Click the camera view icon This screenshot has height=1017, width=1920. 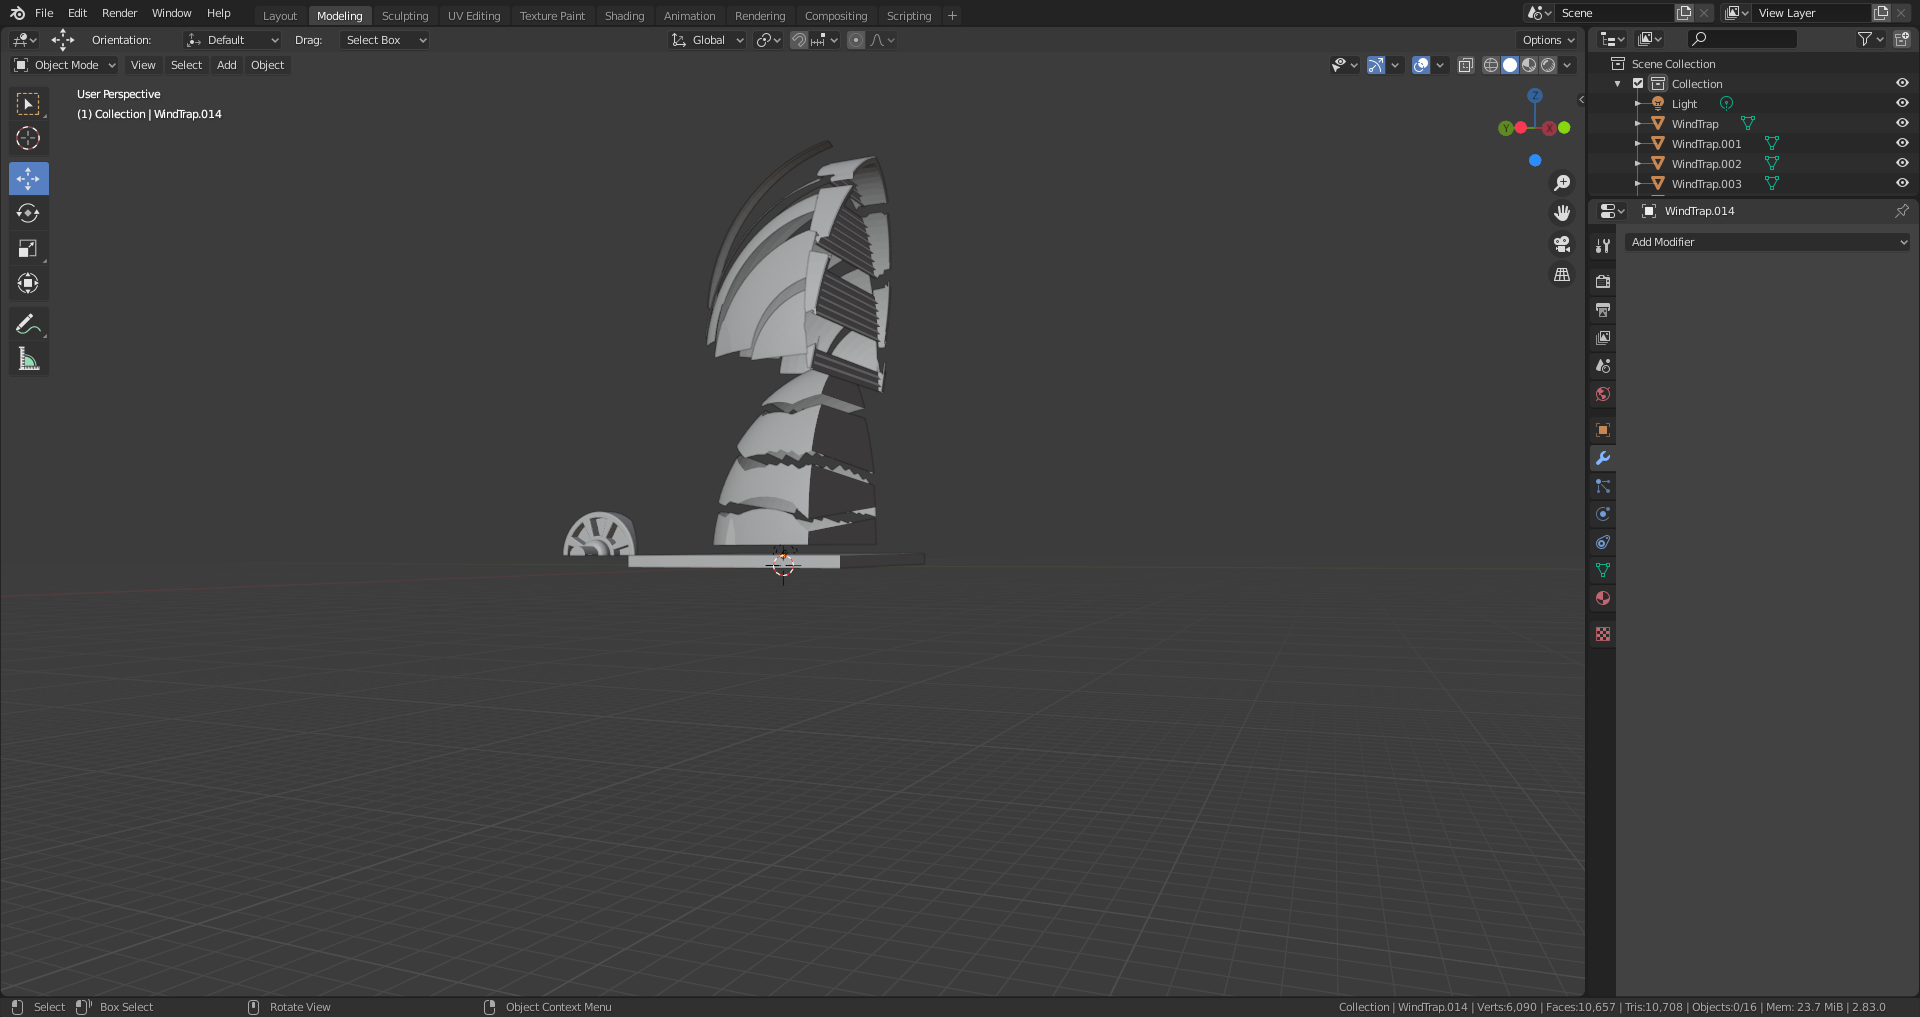pyautogui.click(x=1561, y=244)
